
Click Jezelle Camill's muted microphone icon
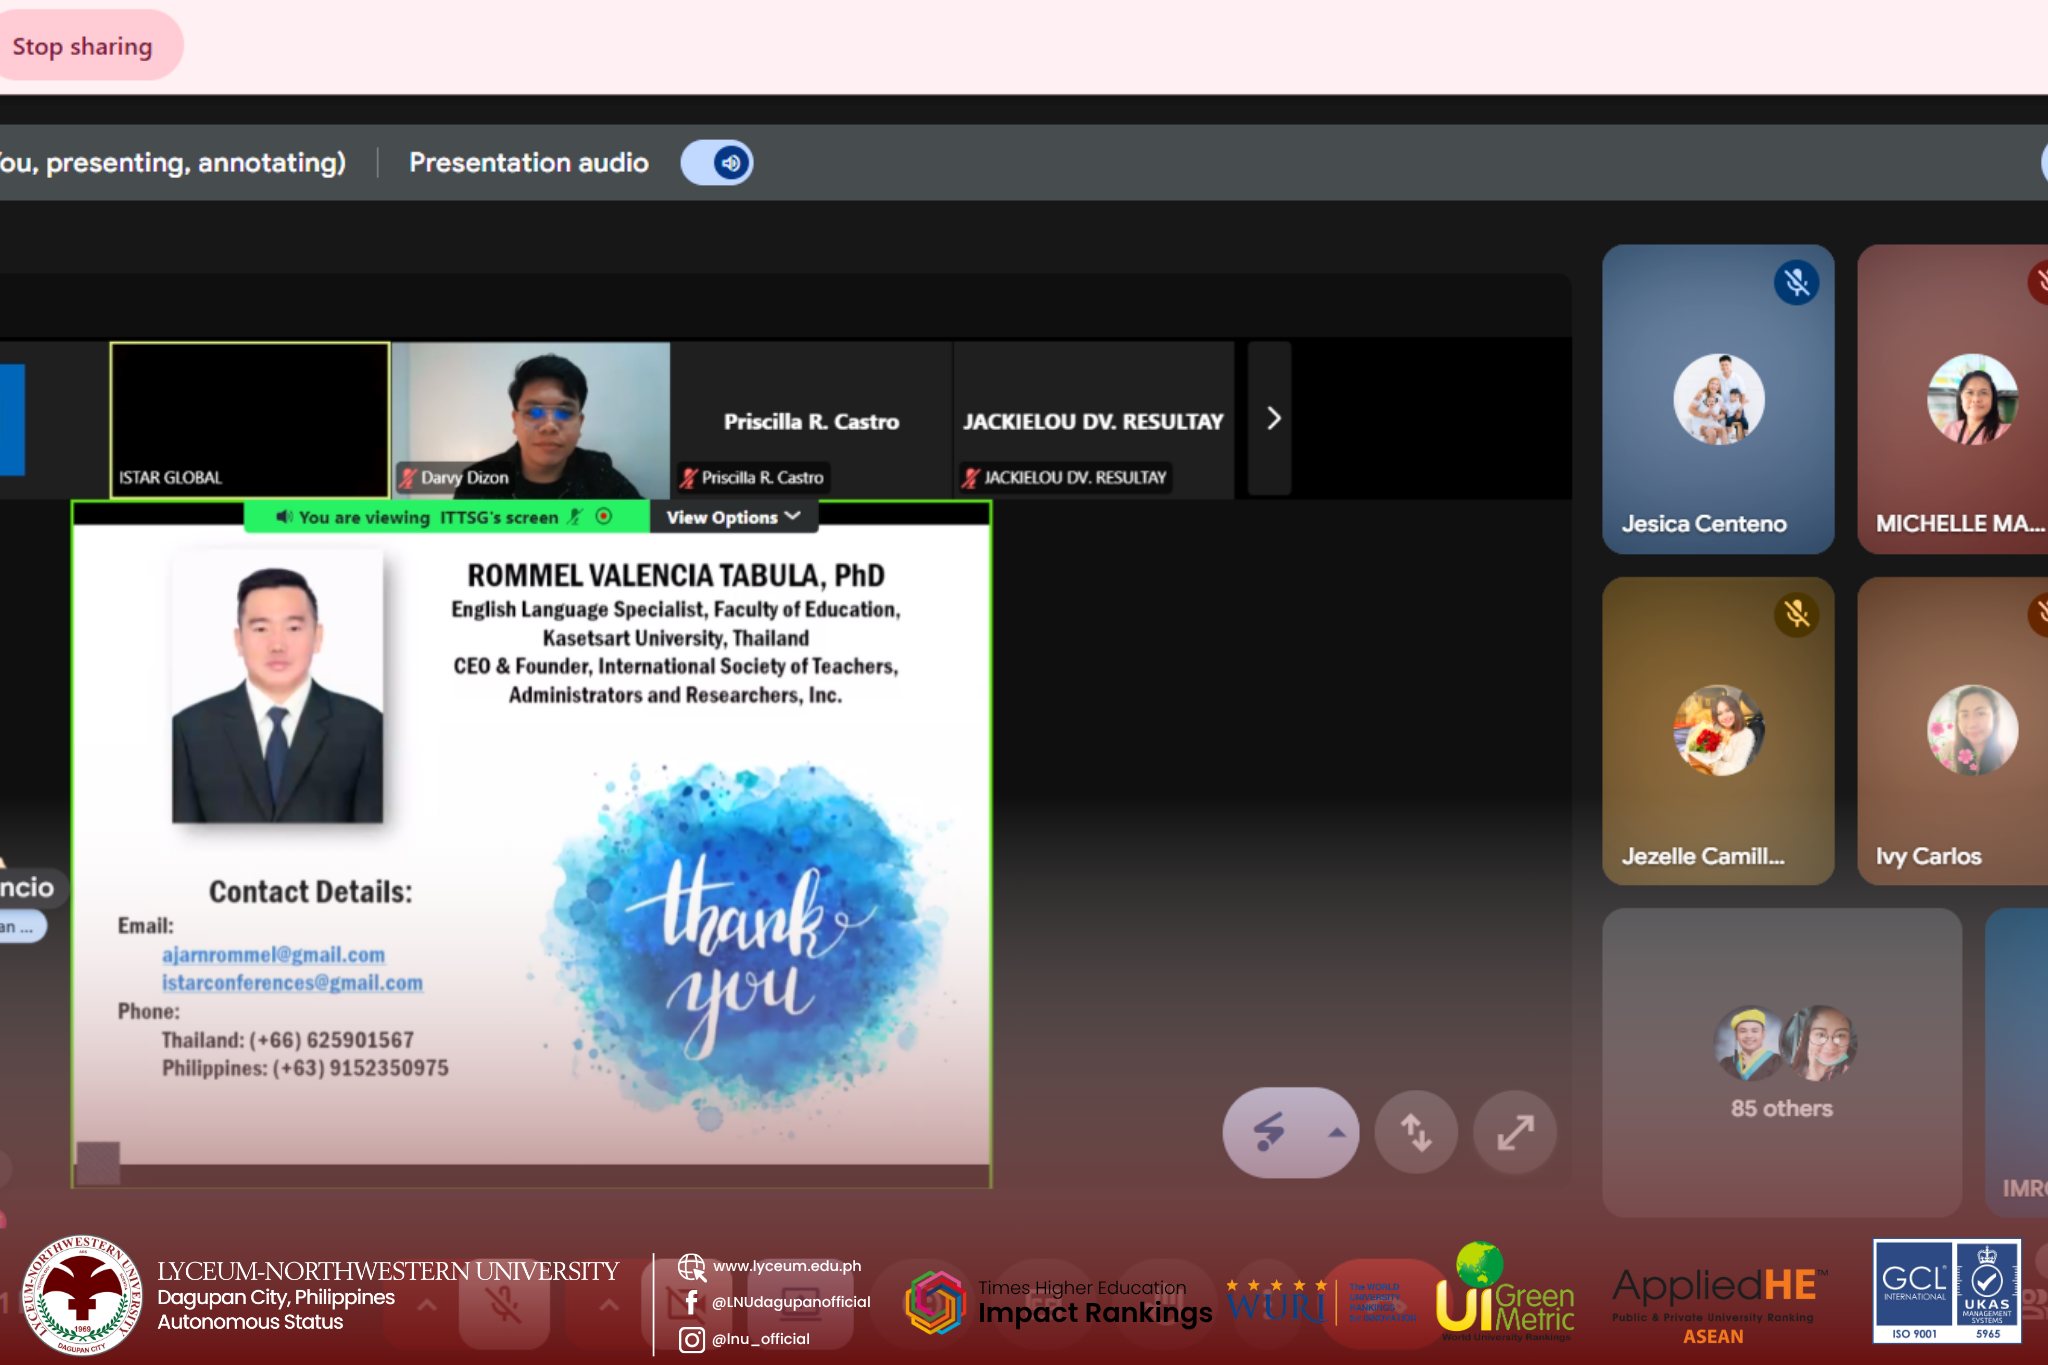(1796, 614)
